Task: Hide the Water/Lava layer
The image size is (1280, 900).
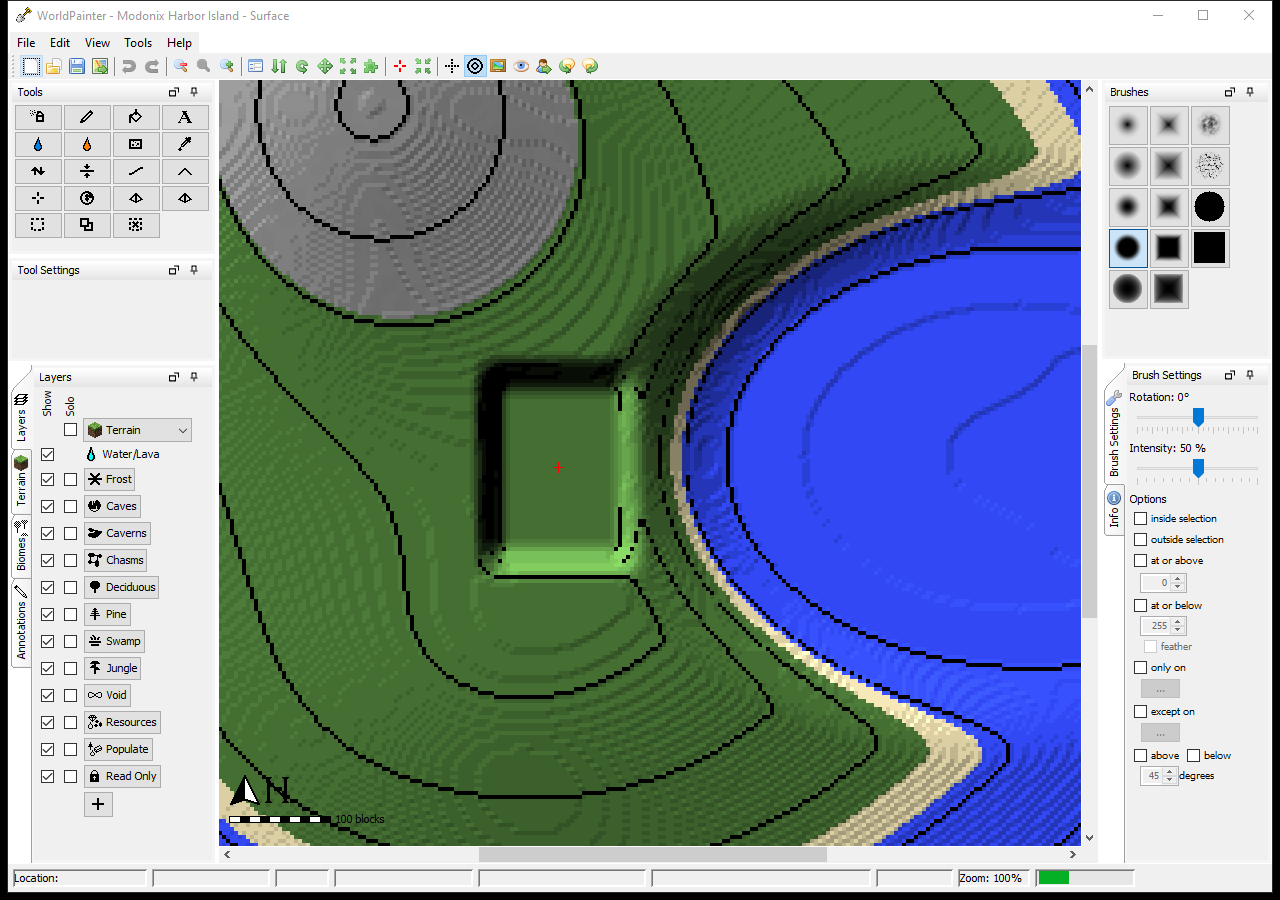Action: tap(47, 454)
